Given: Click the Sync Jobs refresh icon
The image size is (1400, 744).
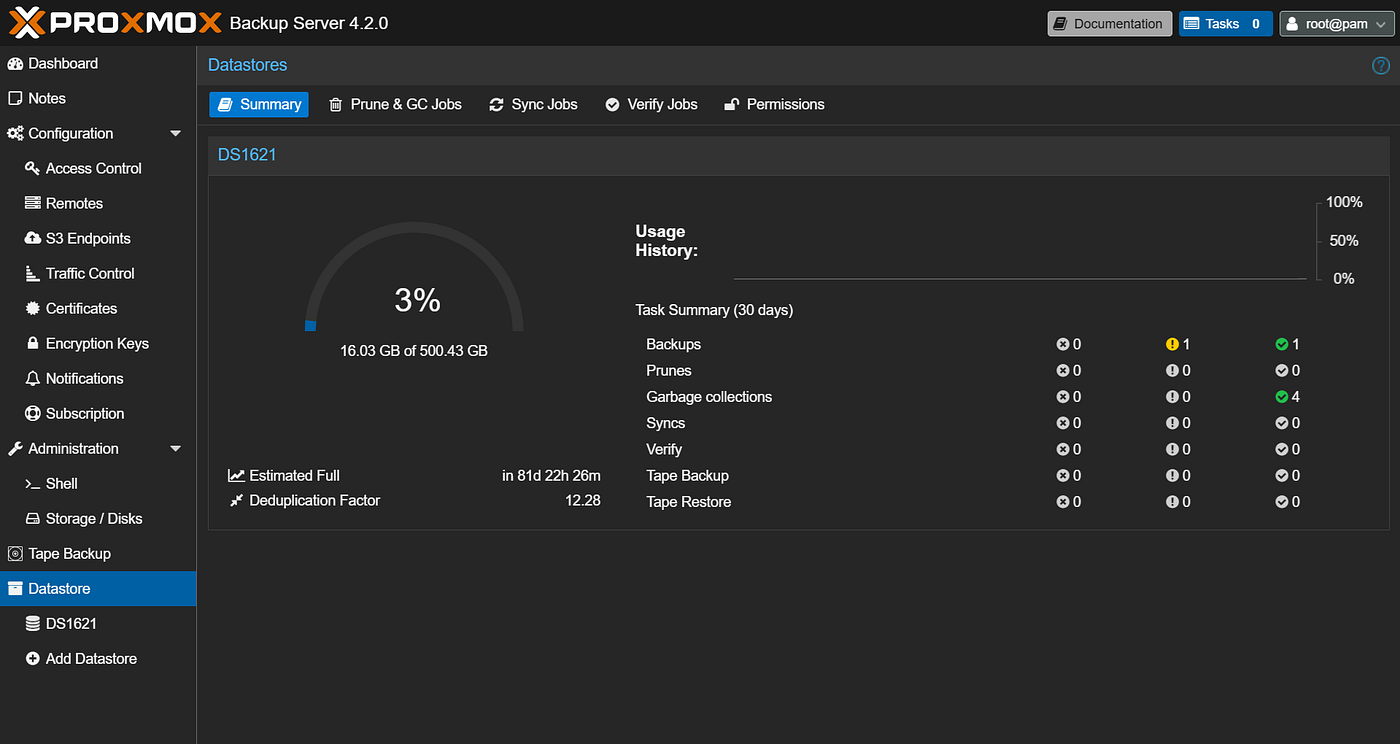Looking at the screenshot, I should 496,105.
